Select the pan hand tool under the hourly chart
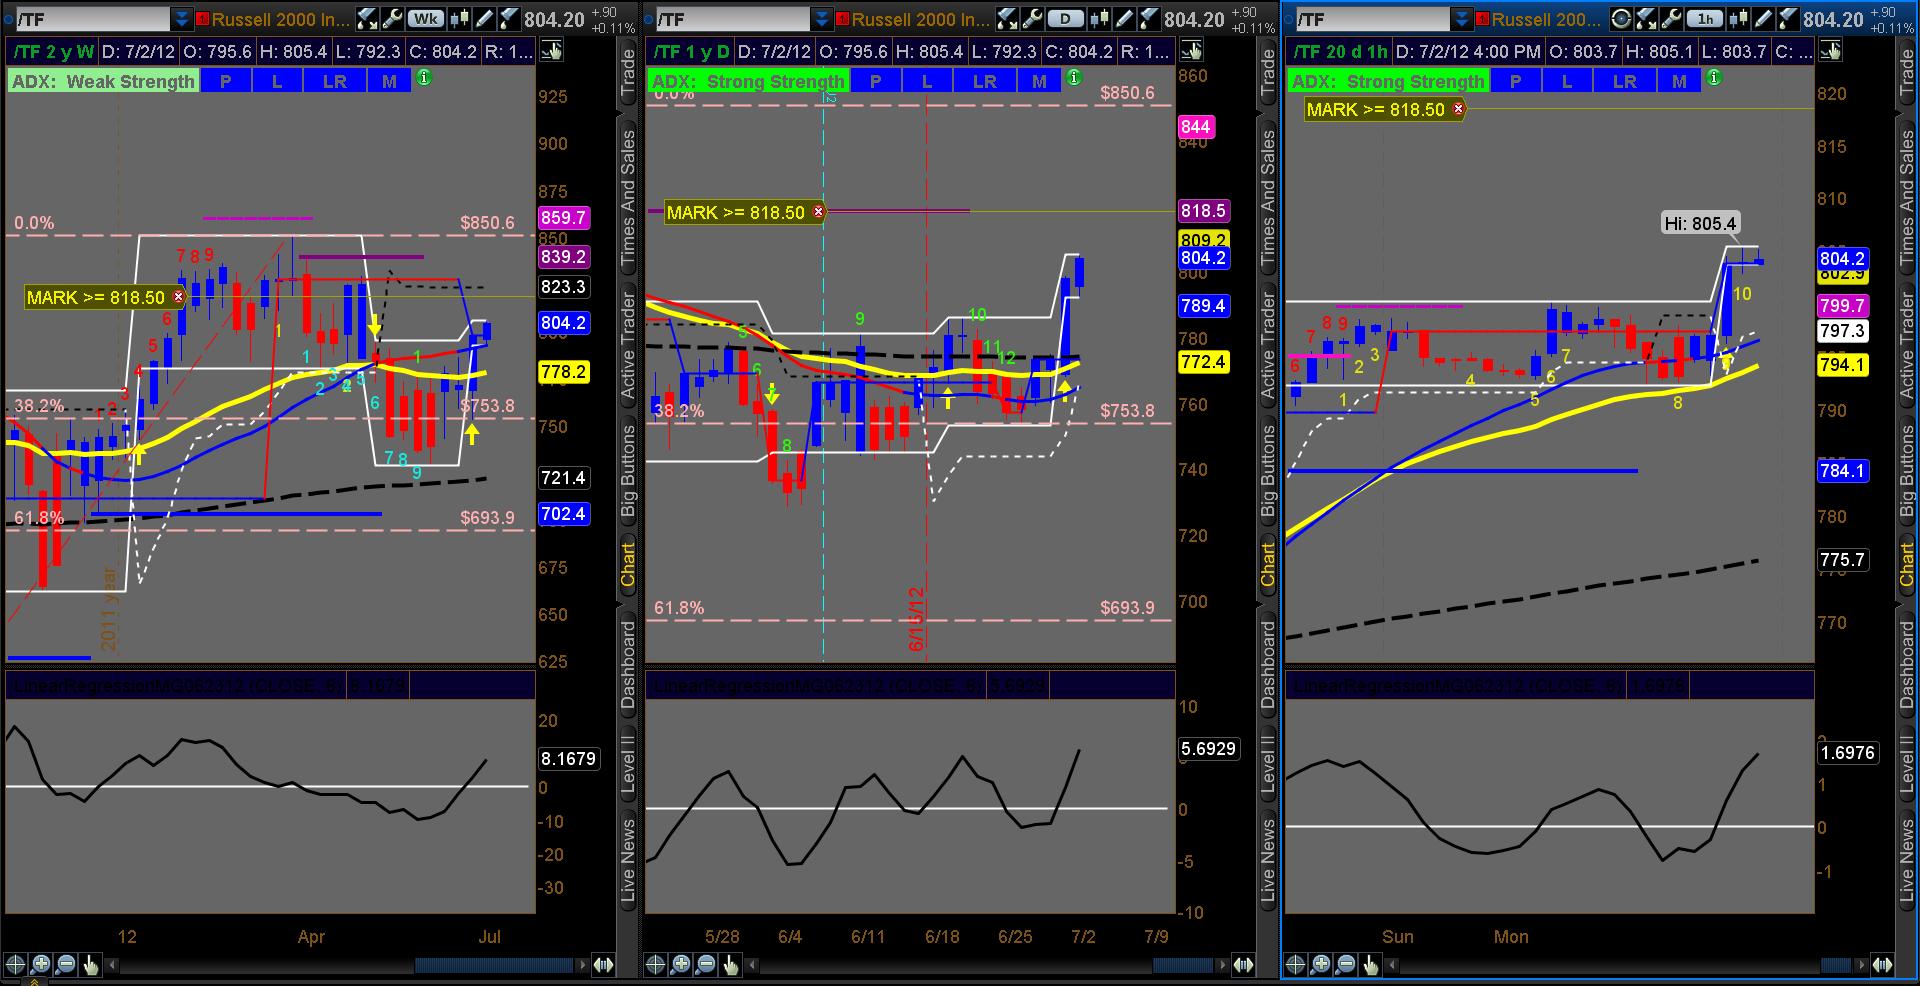 [x=1370, y=965]
